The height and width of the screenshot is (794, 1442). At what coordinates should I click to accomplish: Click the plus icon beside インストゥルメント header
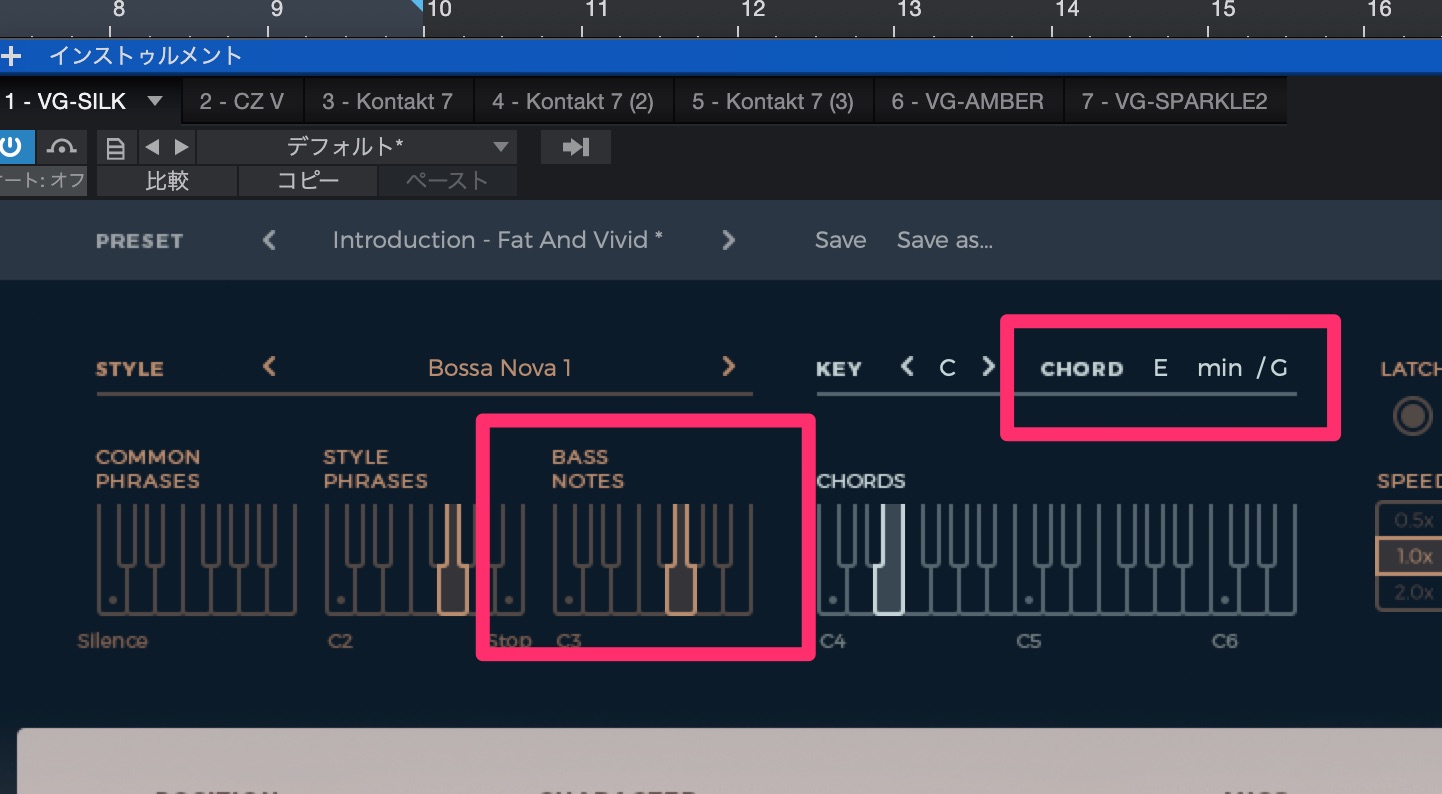click(11, 56)
